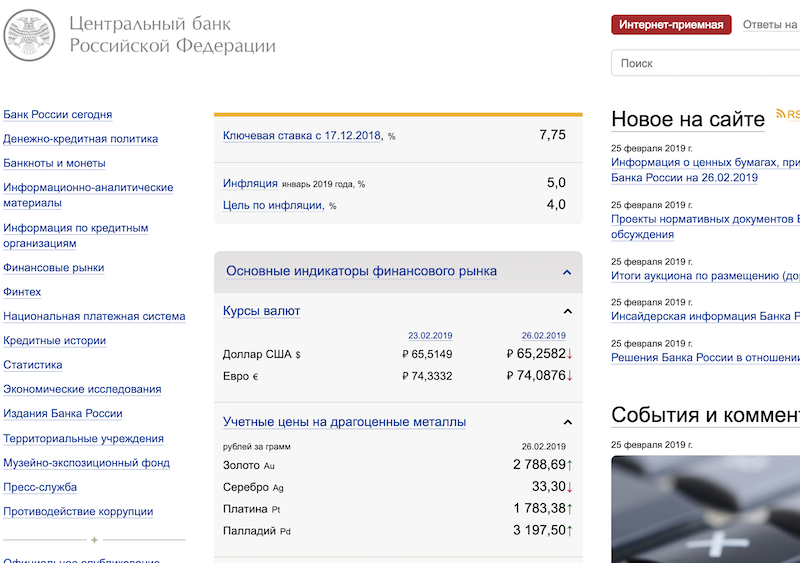
Task: Open Информация о ценных бумагах news item
Action: pos(705,170)
